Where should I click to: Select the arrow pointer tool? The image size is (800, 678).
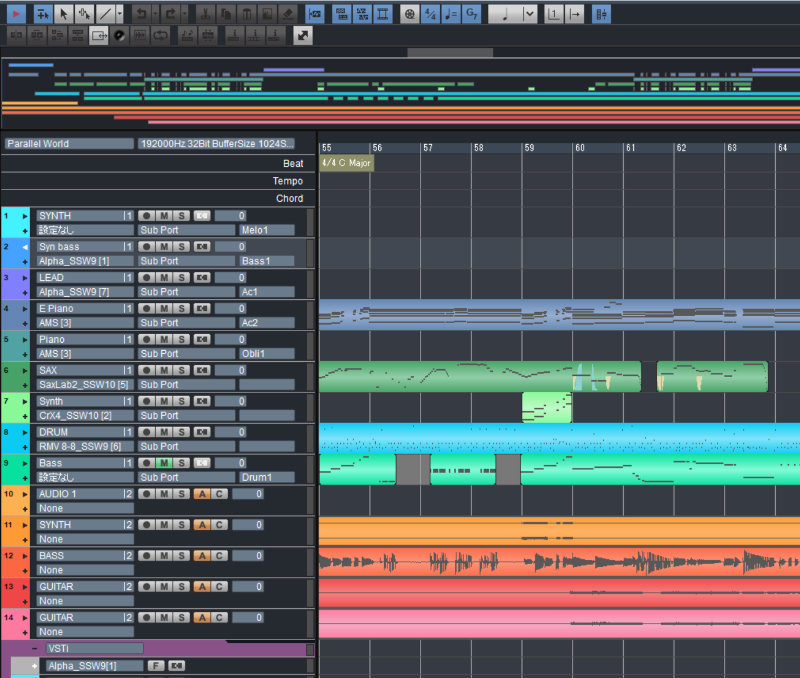(x=64, y=14)
